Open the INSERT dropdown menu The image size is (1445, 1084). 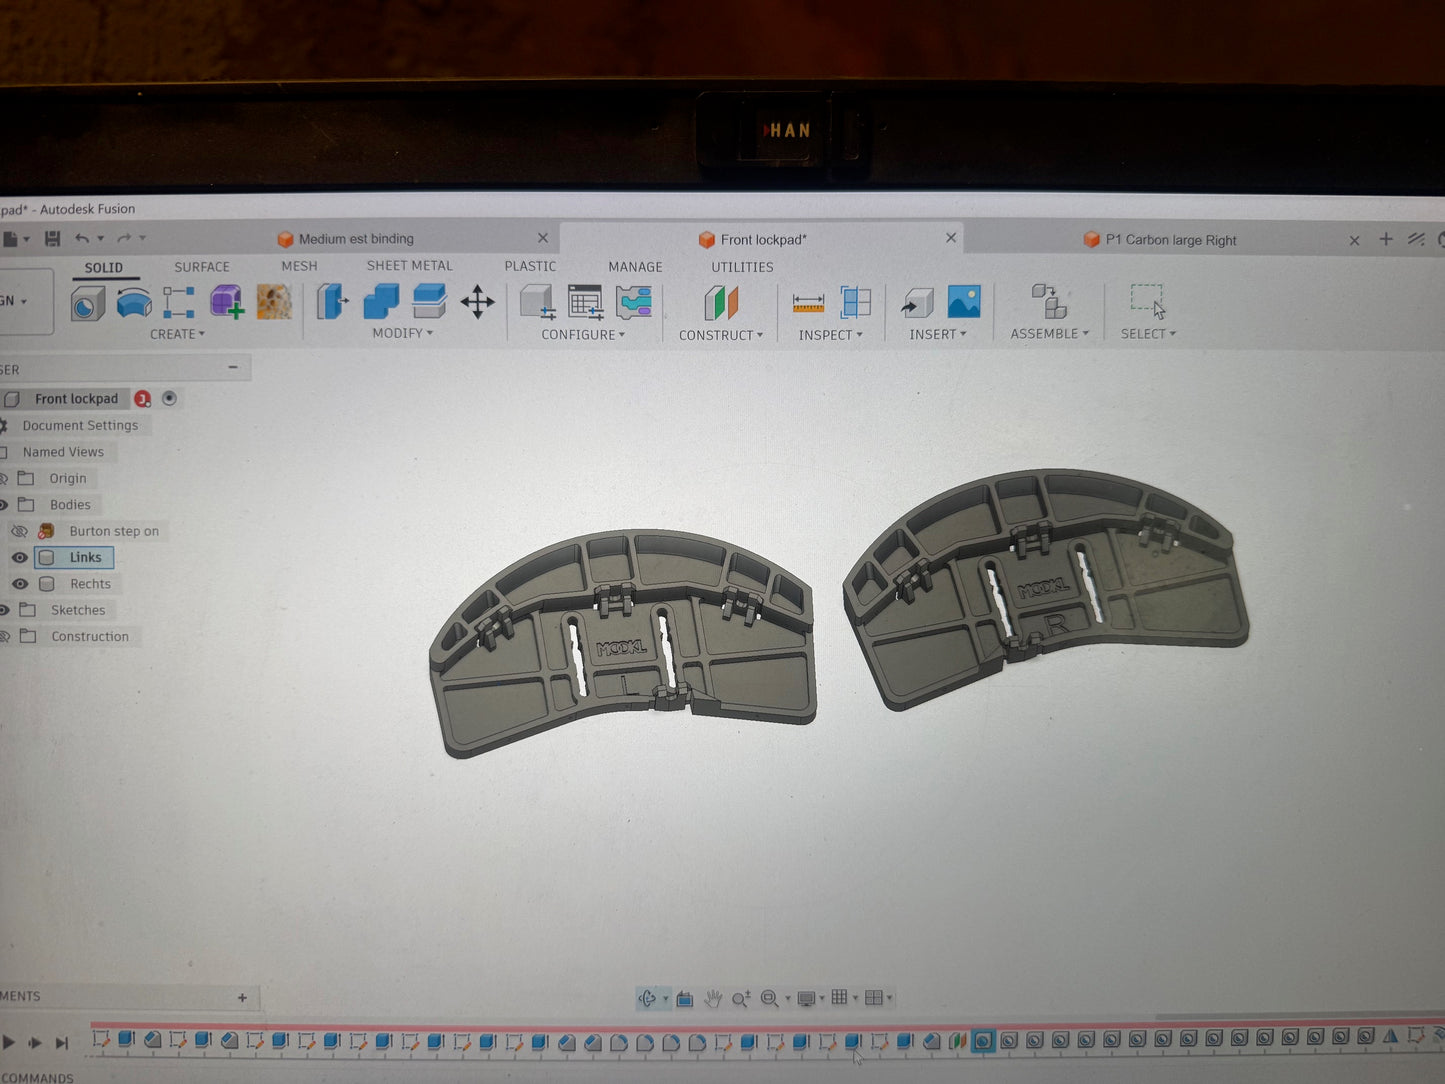coord(938,334)
